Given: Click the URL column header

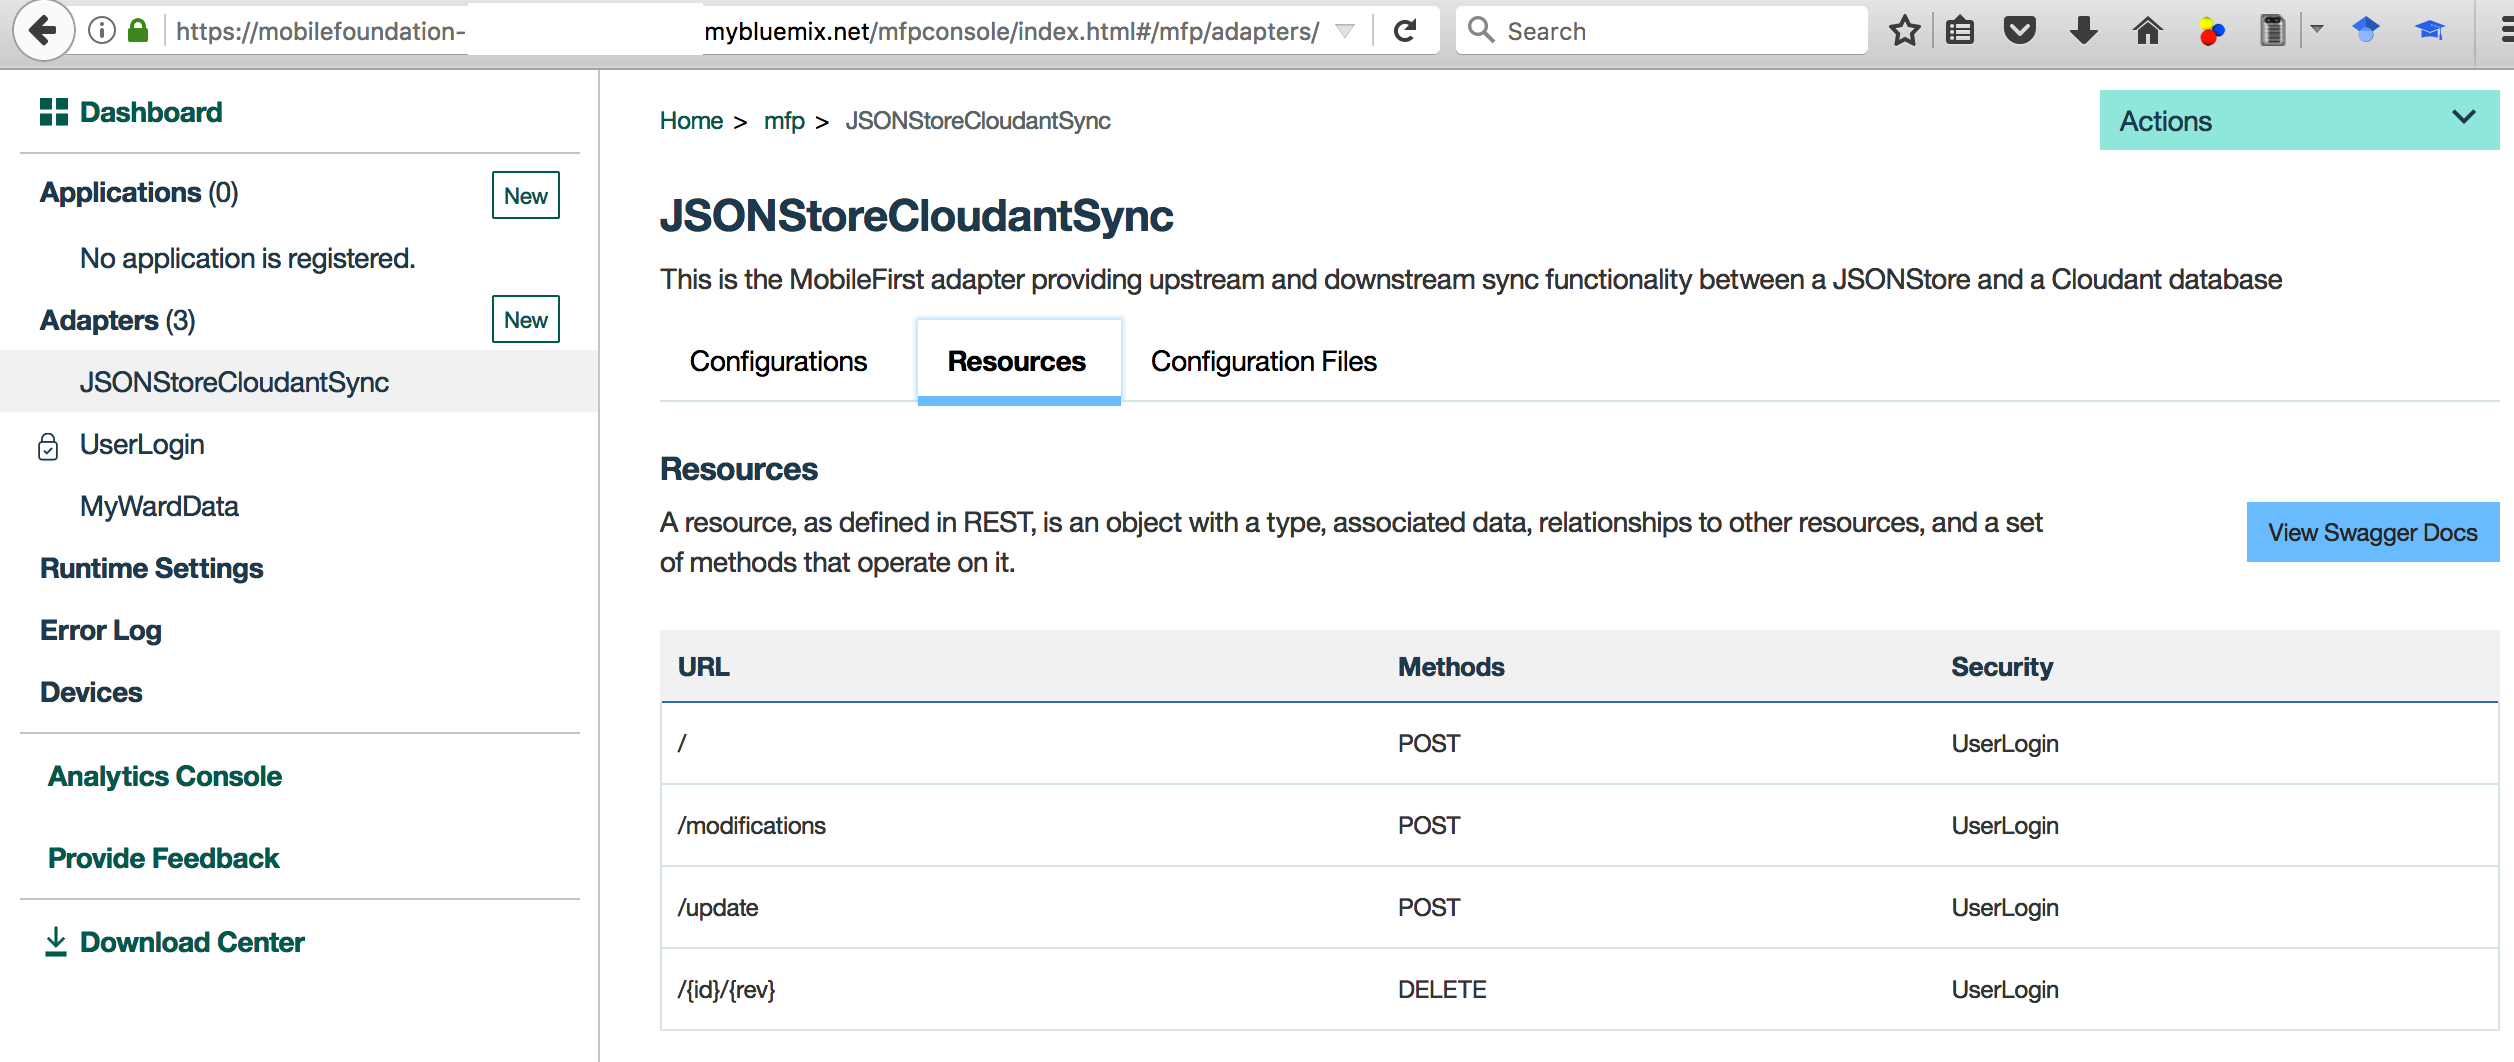Looking at the screenshot, I should click(x=704, y=667).
